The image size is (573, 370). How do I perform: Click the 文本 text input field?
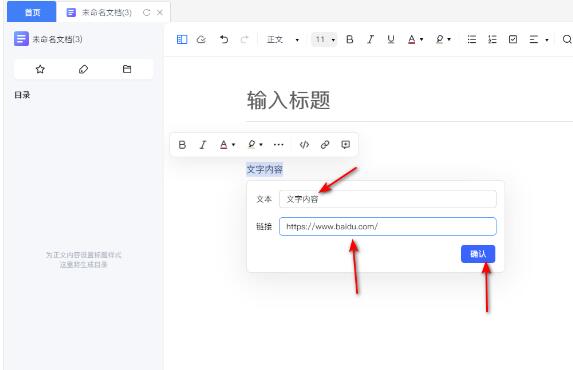(388, 199)
